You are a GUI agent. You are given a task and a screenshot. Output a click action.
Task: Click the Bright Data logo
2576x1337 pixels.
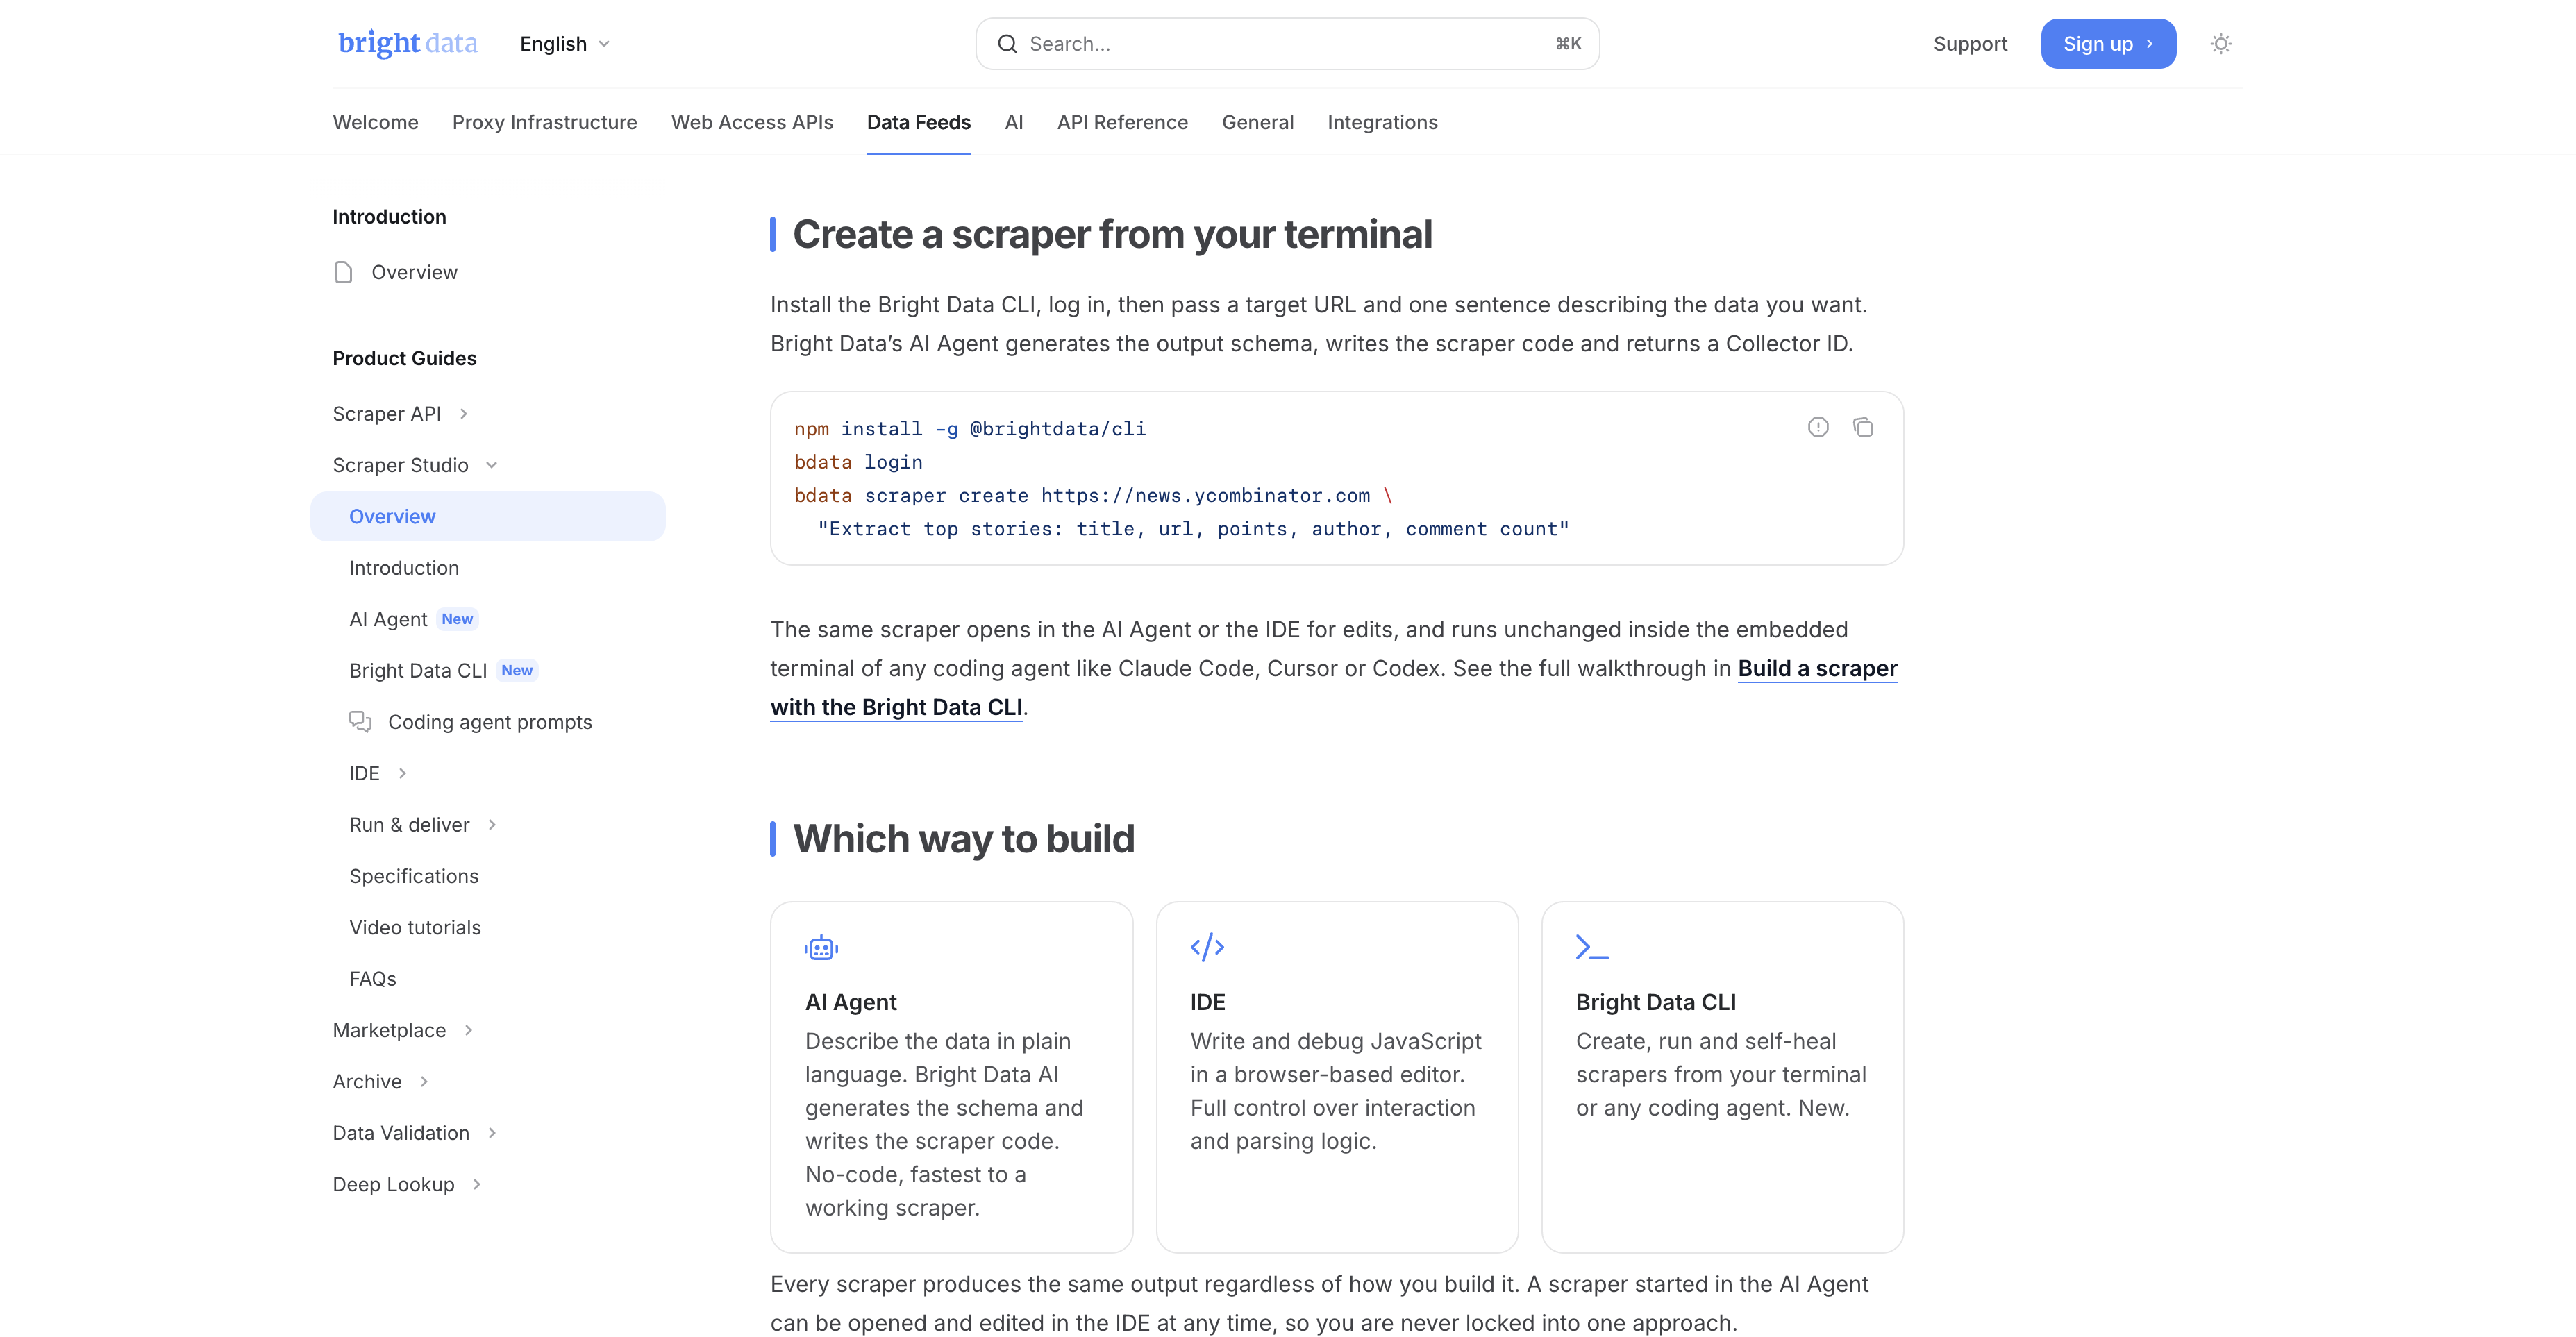coord(408,43)
